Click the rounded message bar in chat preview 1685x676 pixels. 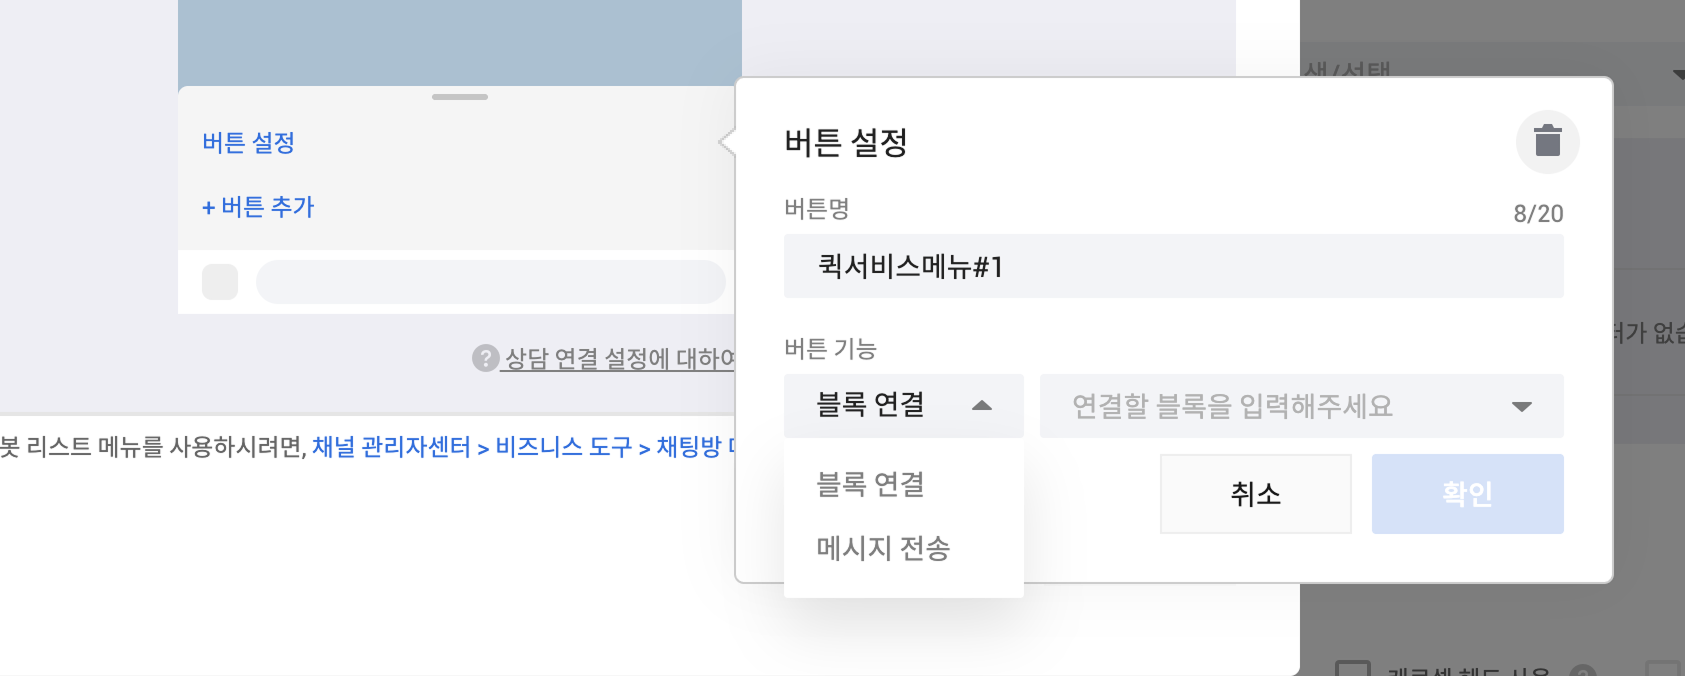click(490, 282)
